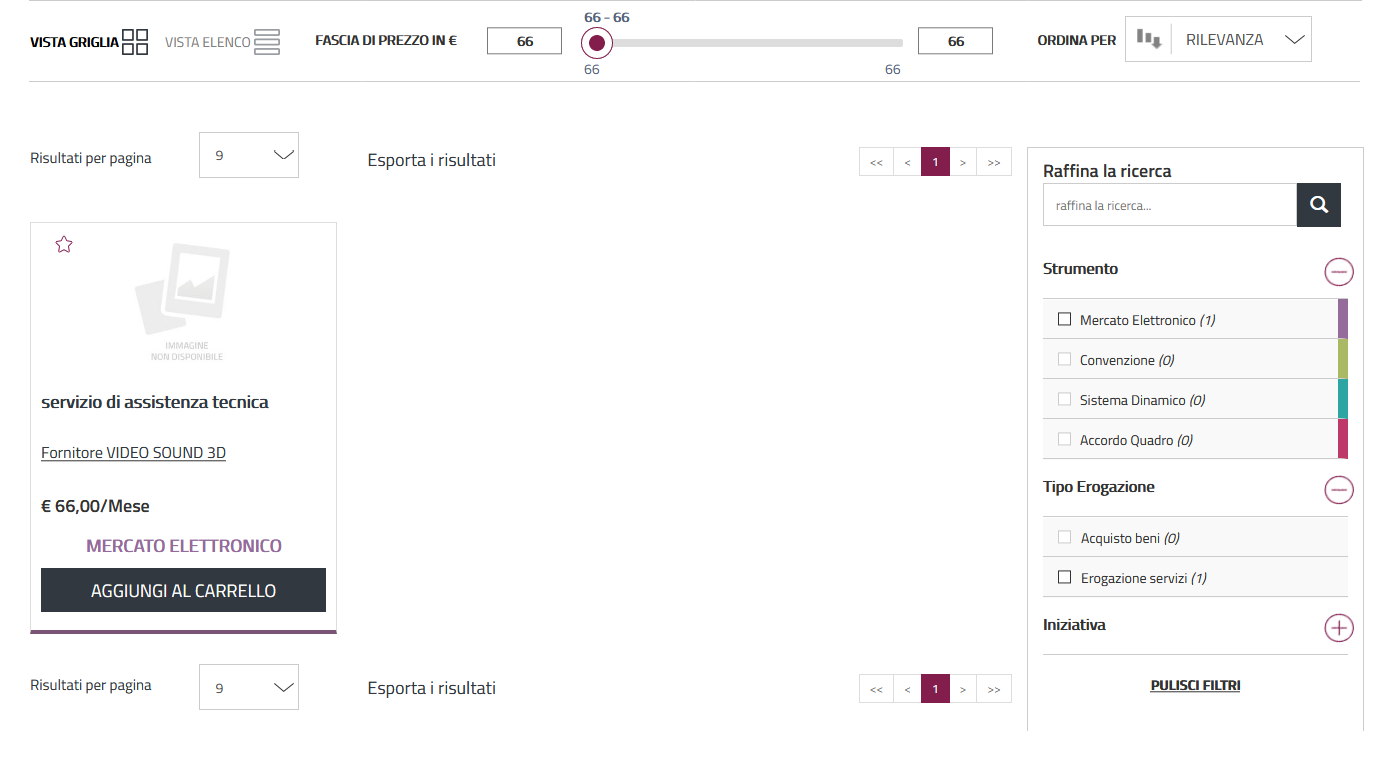This screenshot has width=1379, height=781.
Task: Add product to favorites with star icon
Action: coord(64,245)
